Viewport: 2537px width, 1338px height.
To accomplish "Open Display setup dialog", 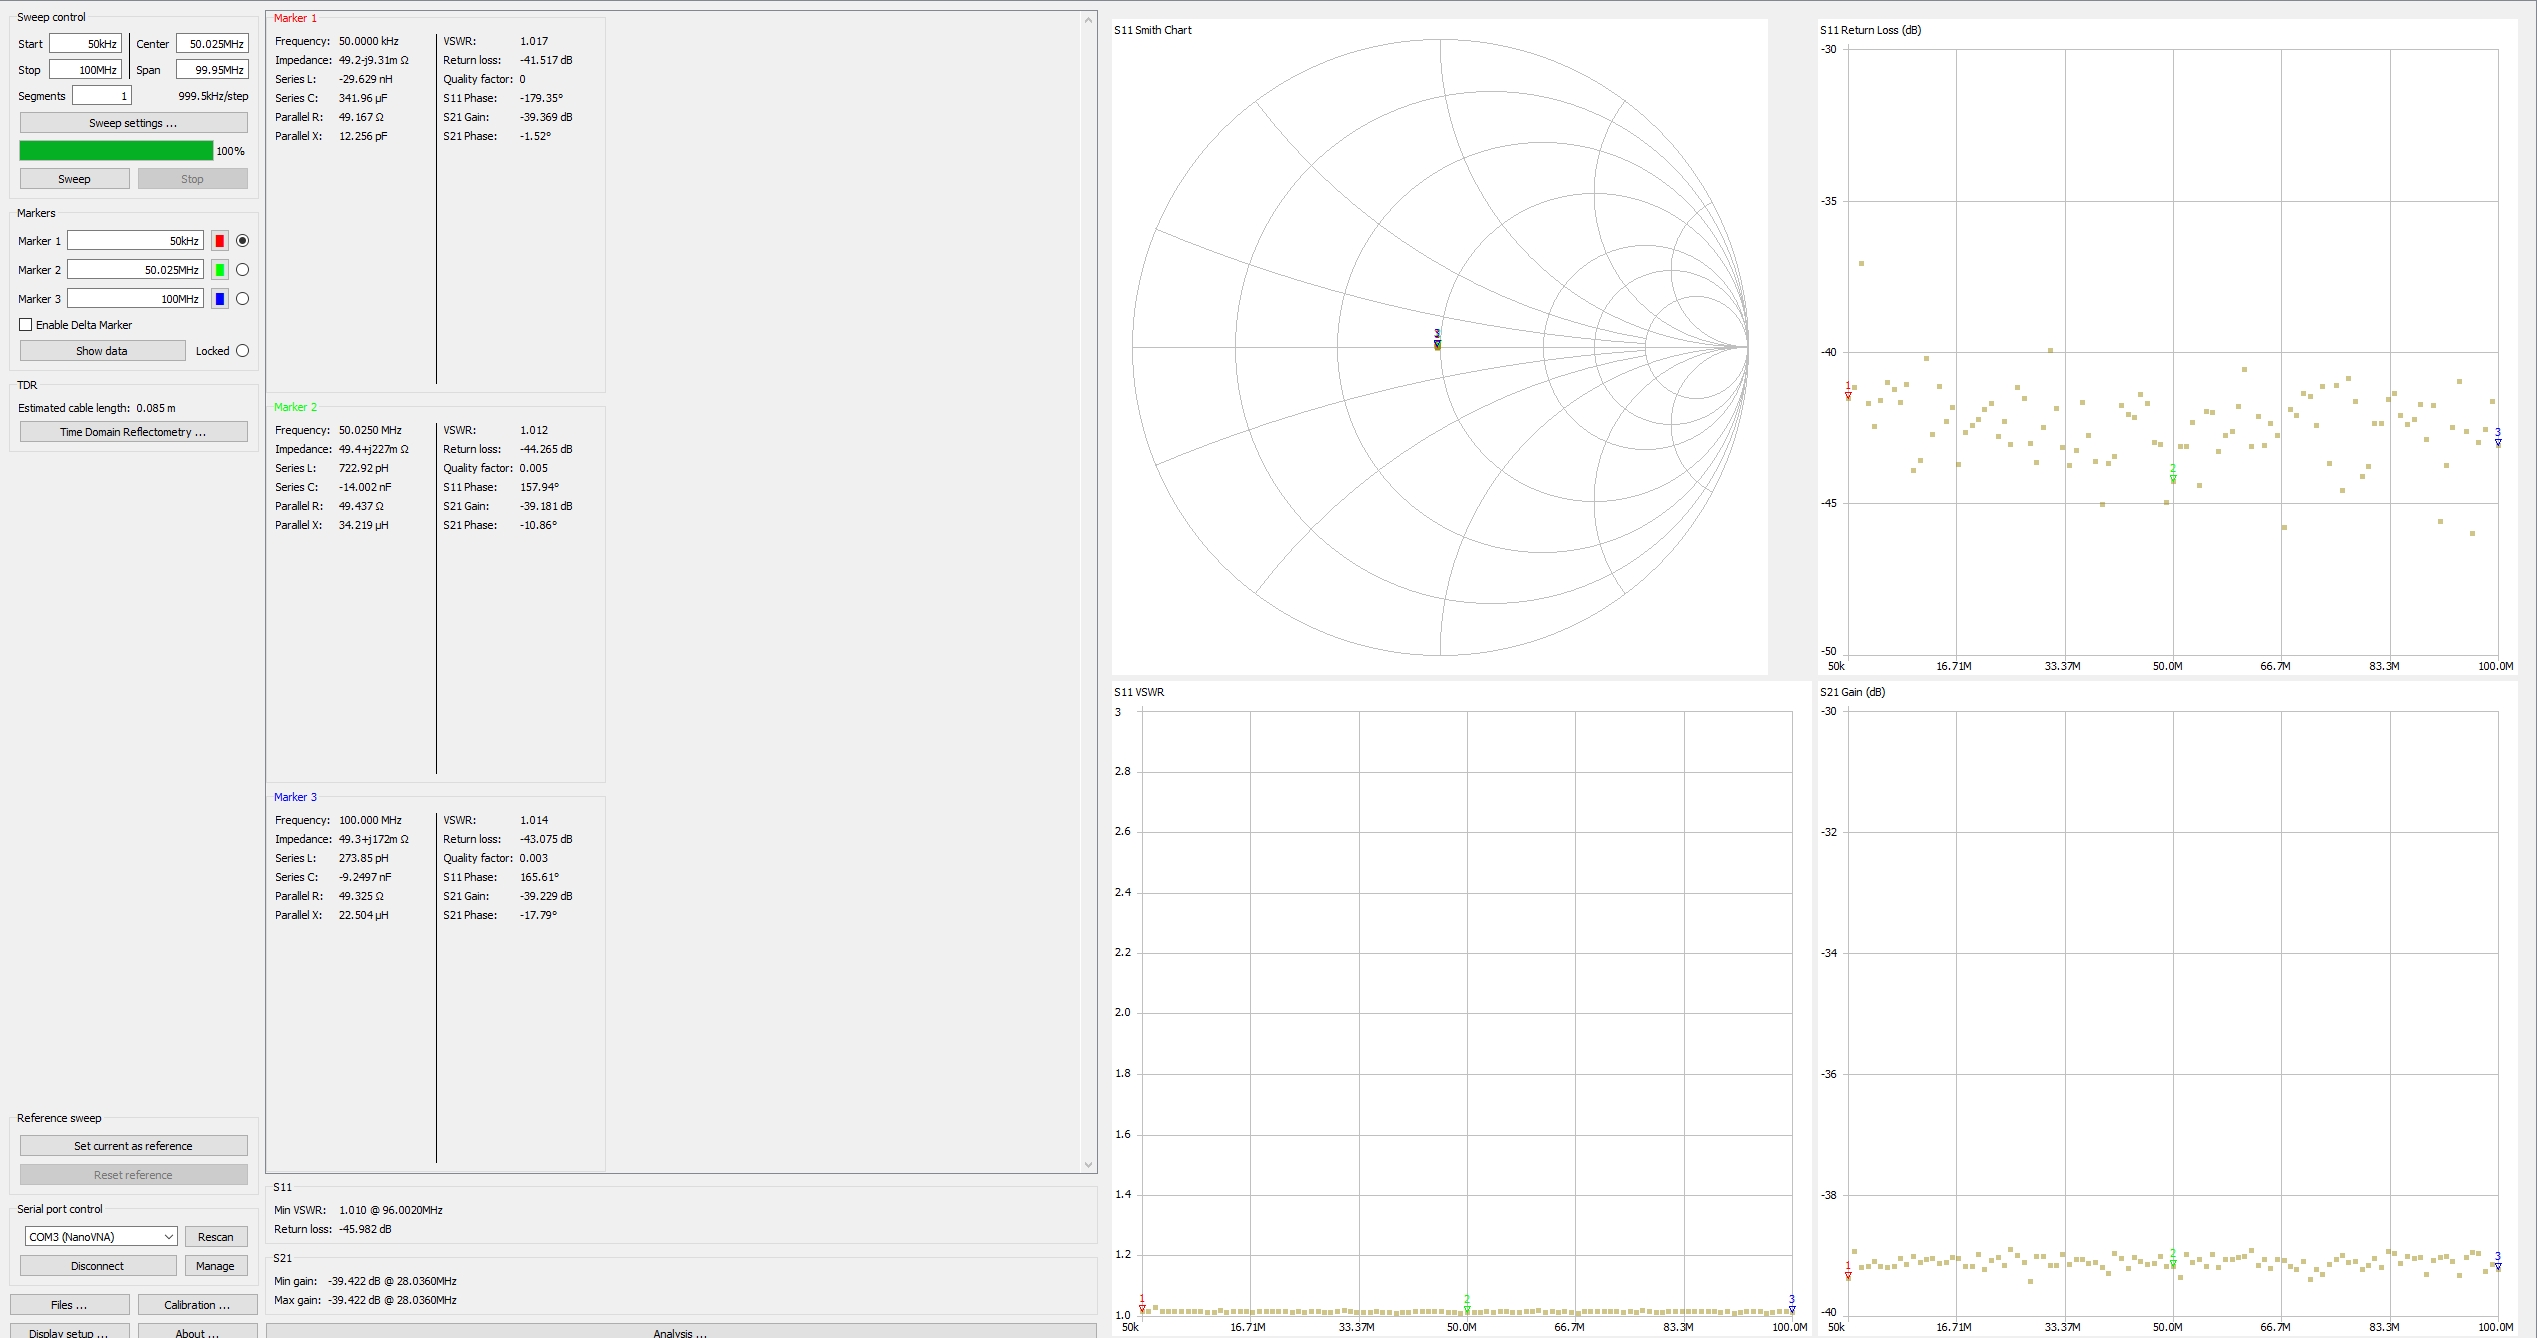I will tap(69, 1332).
